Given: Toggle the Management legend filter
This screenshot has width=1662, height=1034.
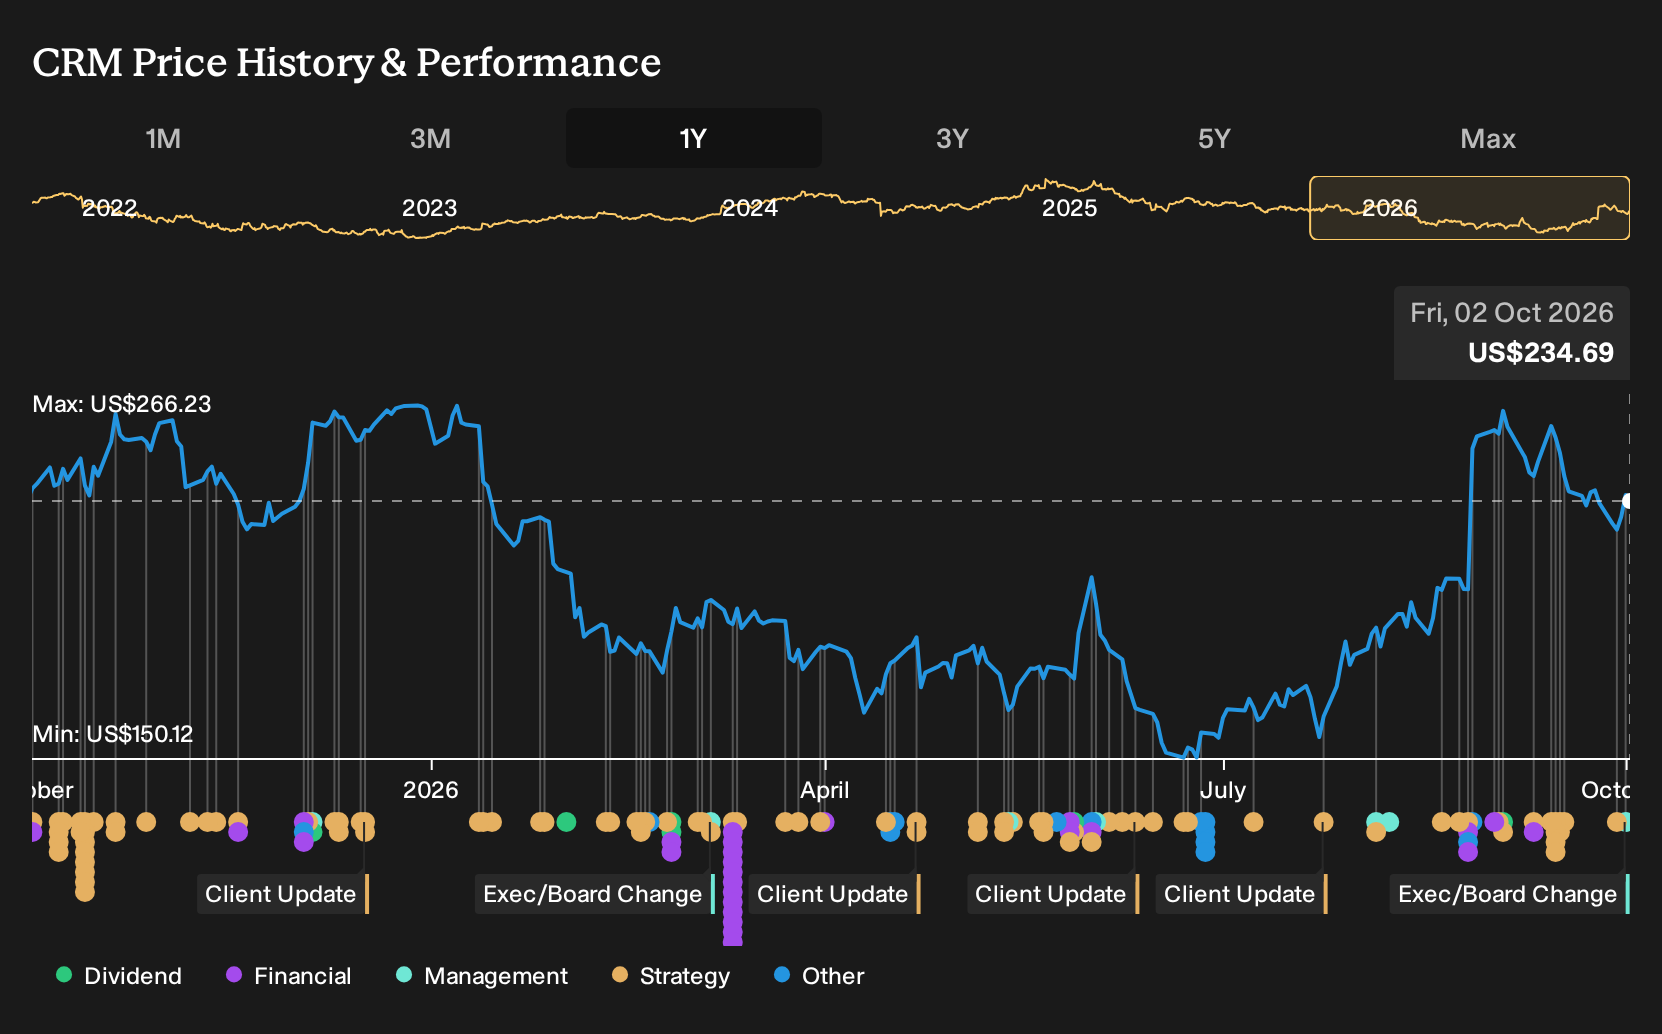Looking at the screenshot, I should (x=482, y=976).
